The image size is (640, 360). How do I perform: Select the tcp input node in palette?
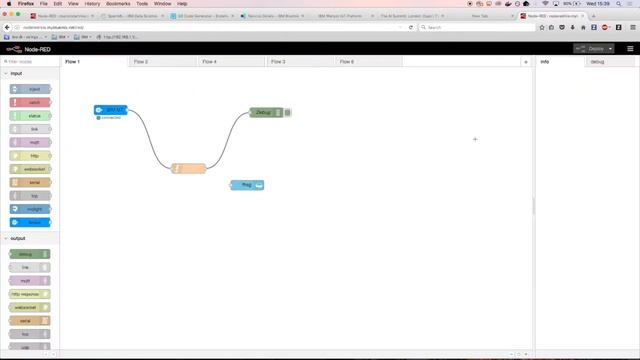click(x=31, y=196)
